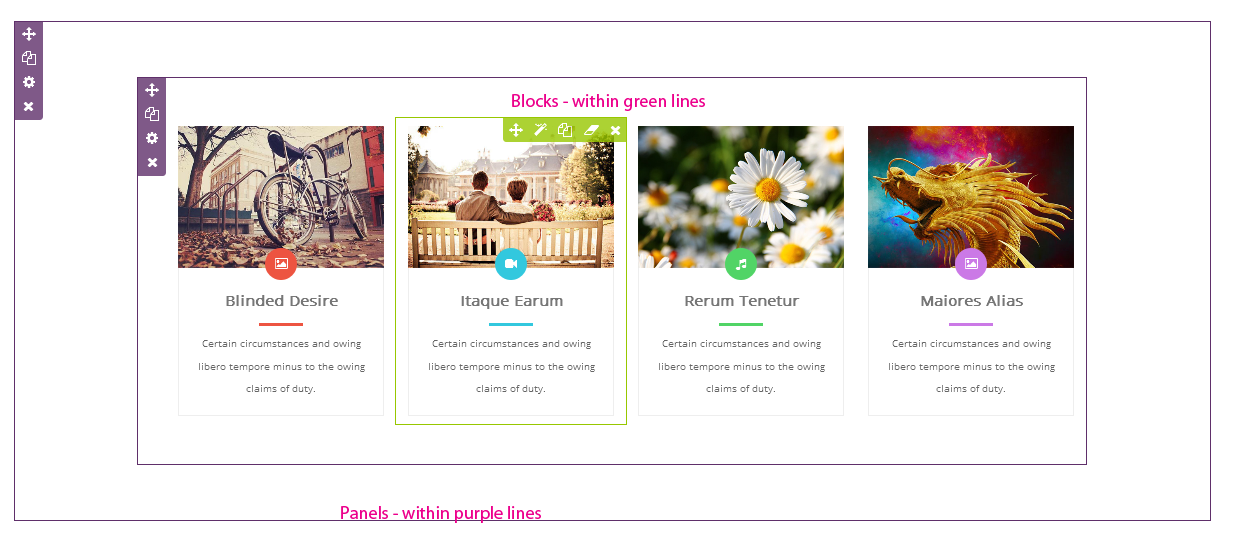Screen dimensions: 1249x537
Task: Click eraser icon in green block toolbar
Action: tap(590, 130)
